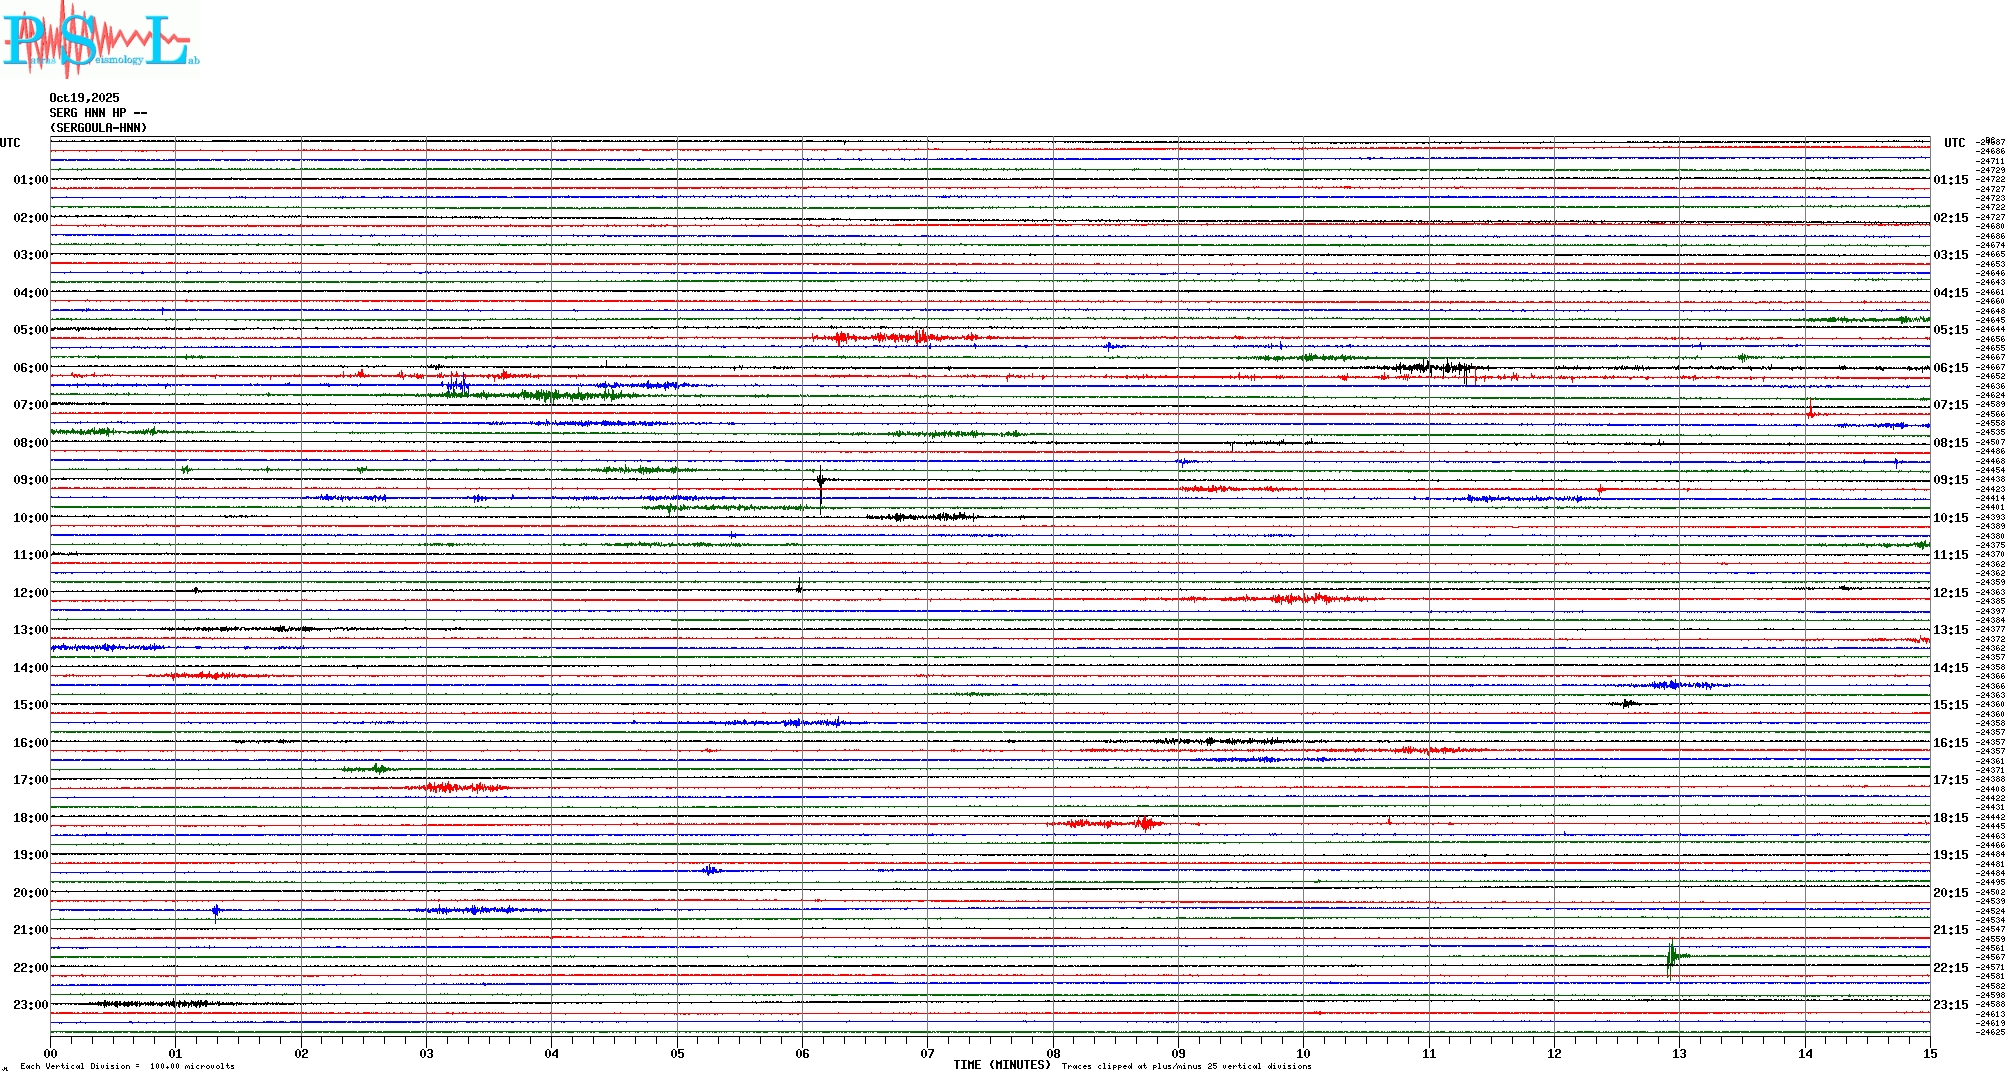Click the red spike near 07:15 label
Image resolution: width=2010 pixels, height=1080 pixels.
[x=1810, y=408]
